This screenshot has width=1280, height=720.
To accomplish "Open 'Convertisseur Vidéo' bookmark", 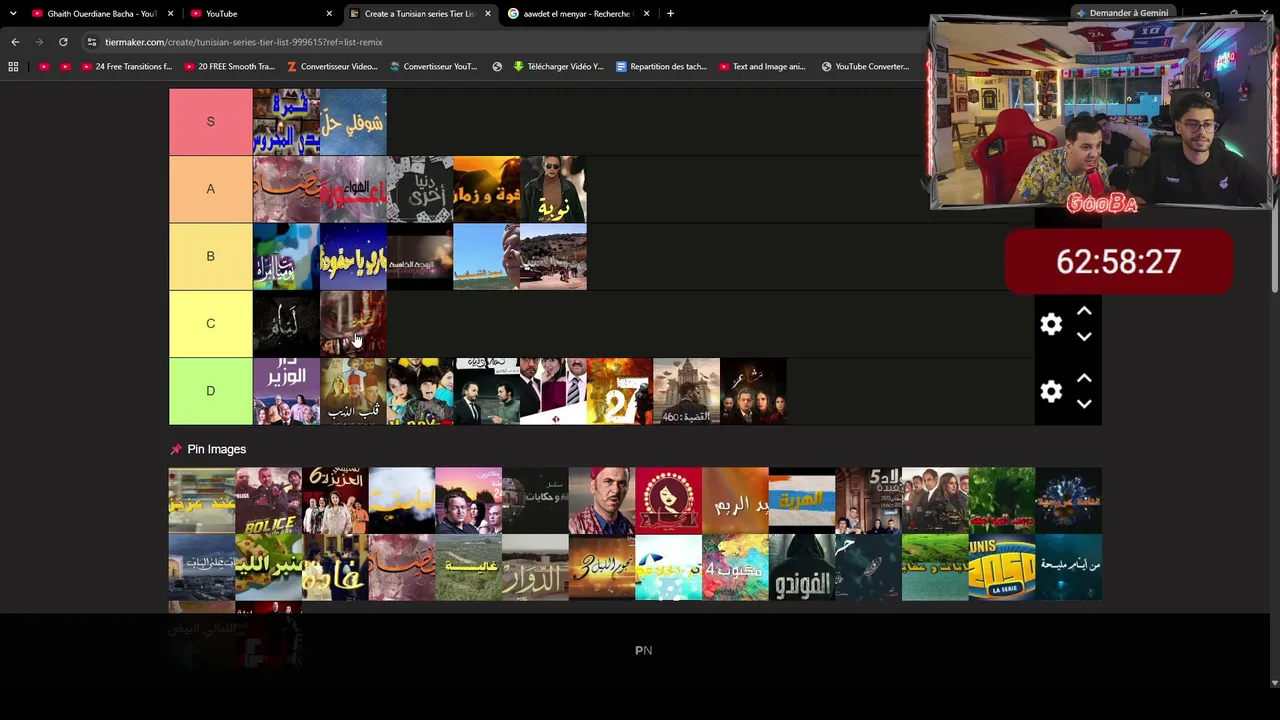I will click(332, 67).
